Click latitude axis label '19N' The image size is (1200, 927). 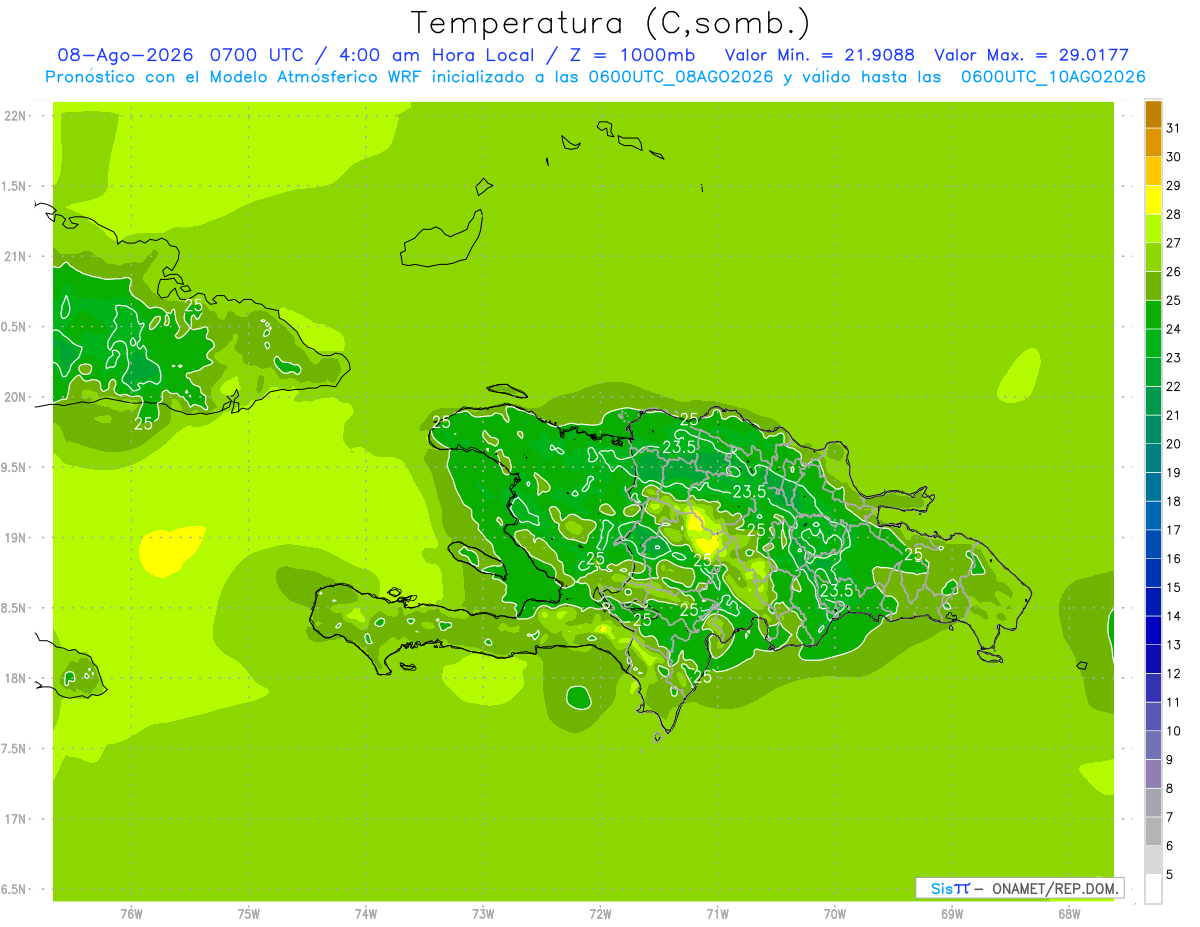click(15, 538)
